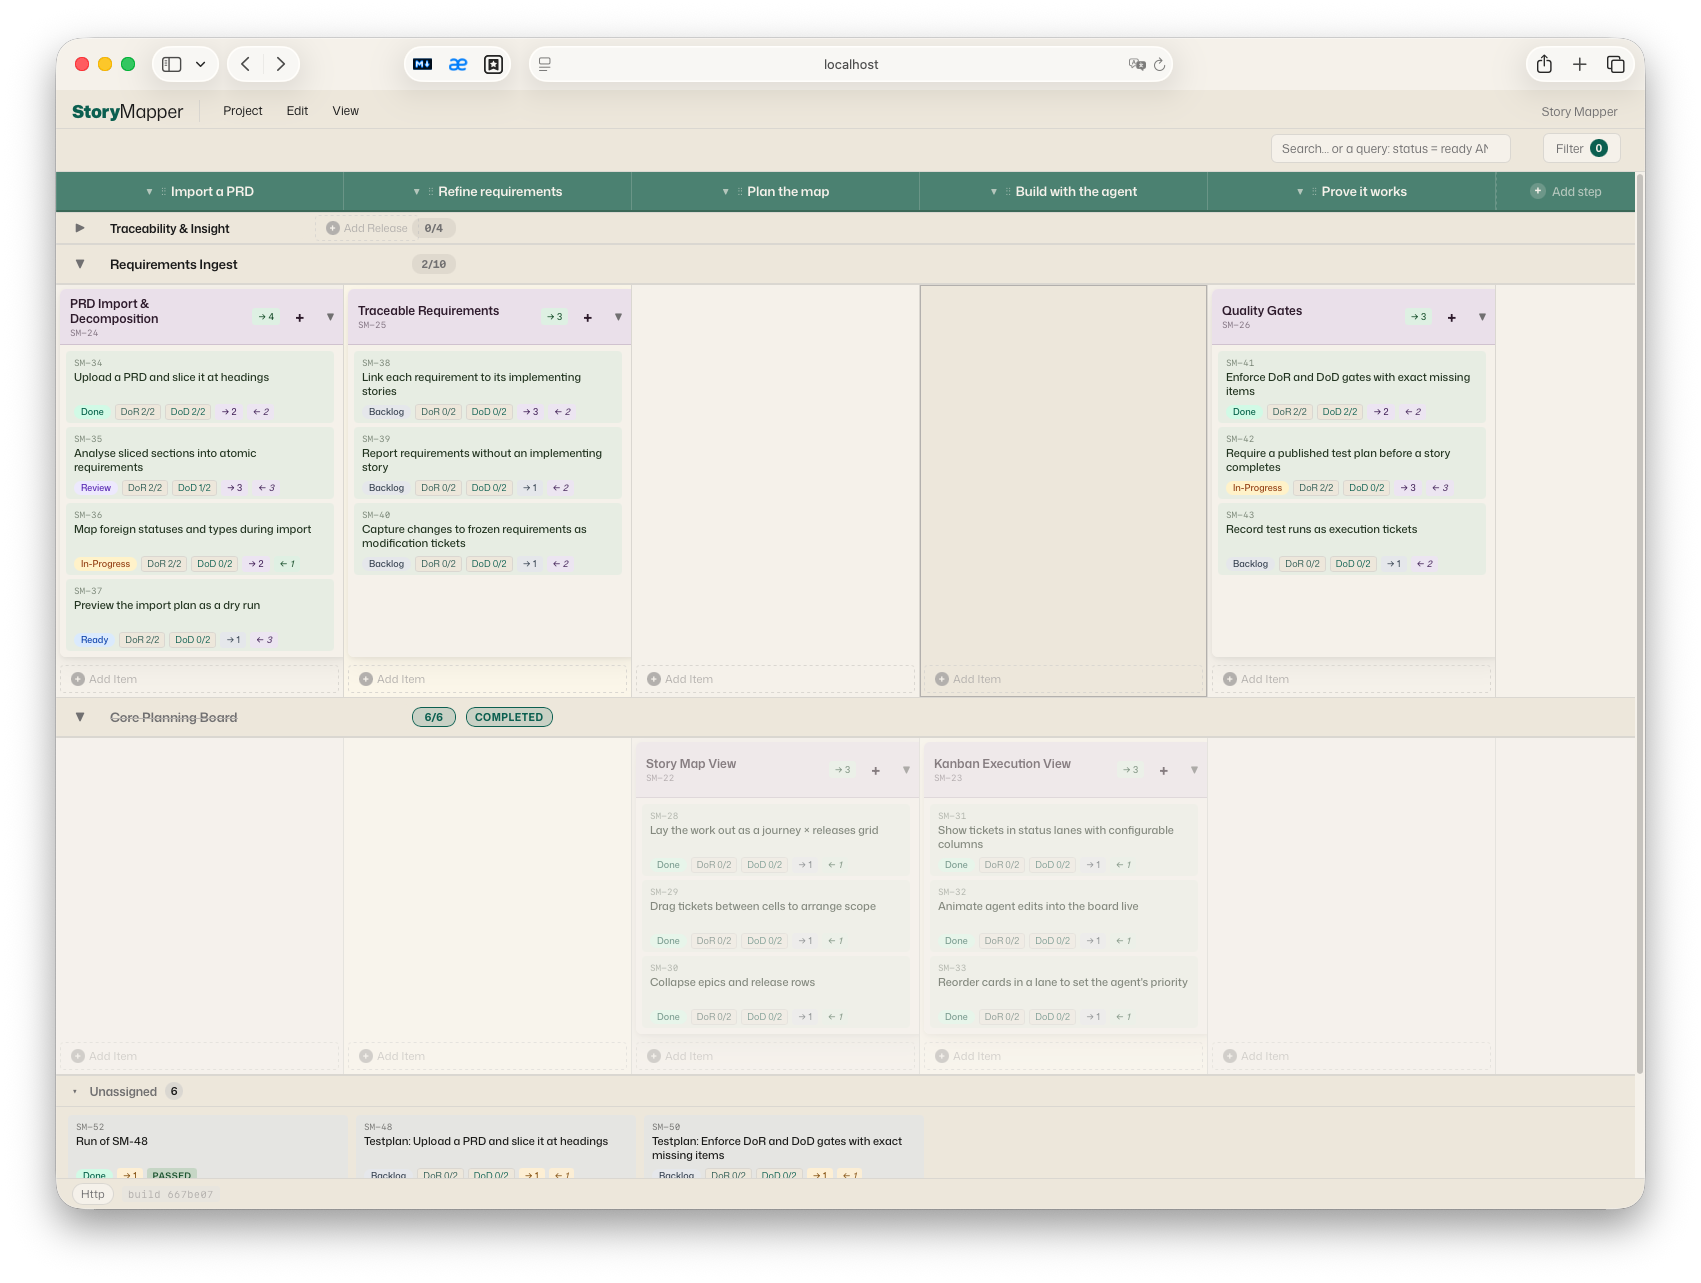Click Backlog status on SM-43 card
Screen dimensions: 1701x1283
[x=1250, y=564]
